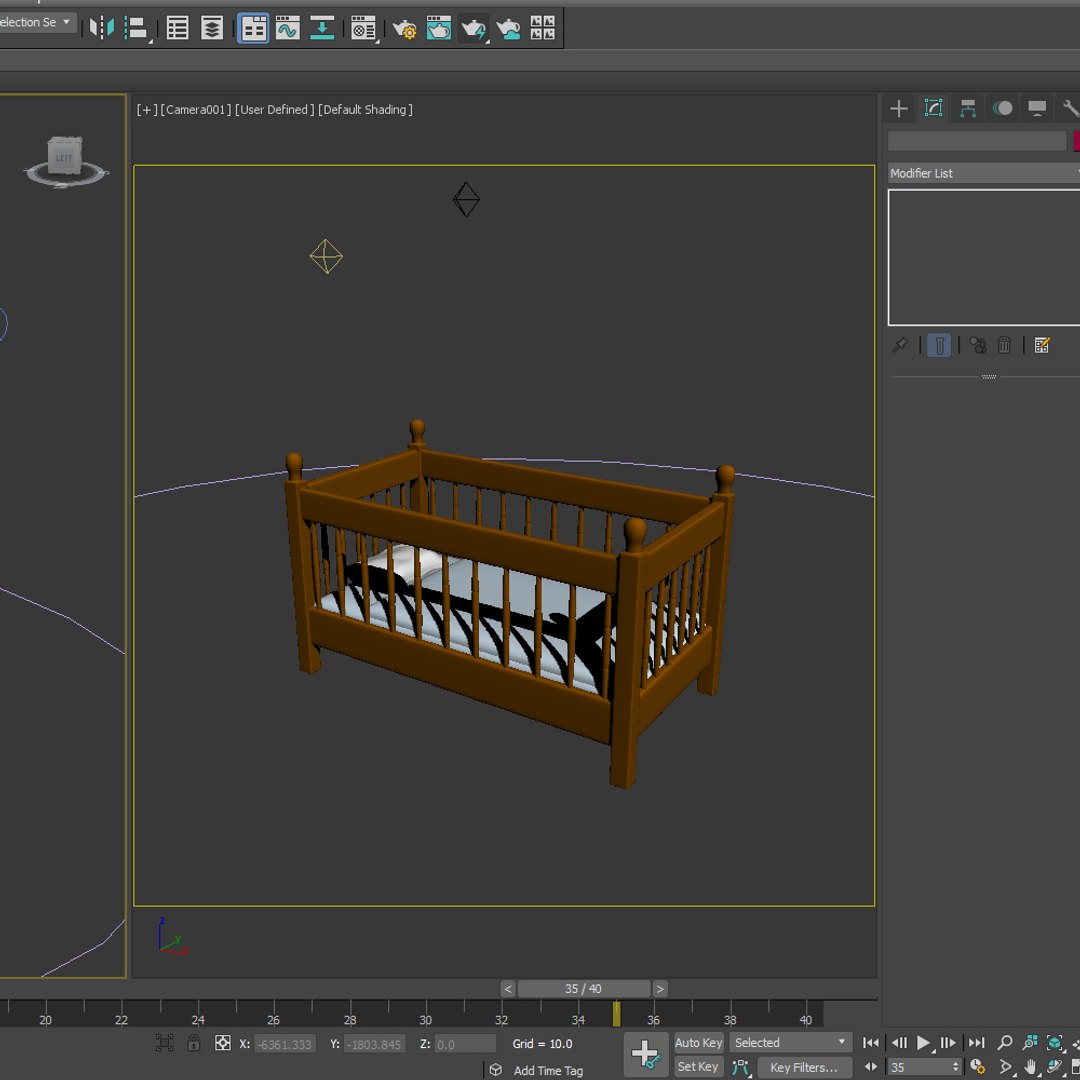Click the X coordinate field
Image resolution: width=1080 pixels, height=1080 pixels.
point(284,1043)
